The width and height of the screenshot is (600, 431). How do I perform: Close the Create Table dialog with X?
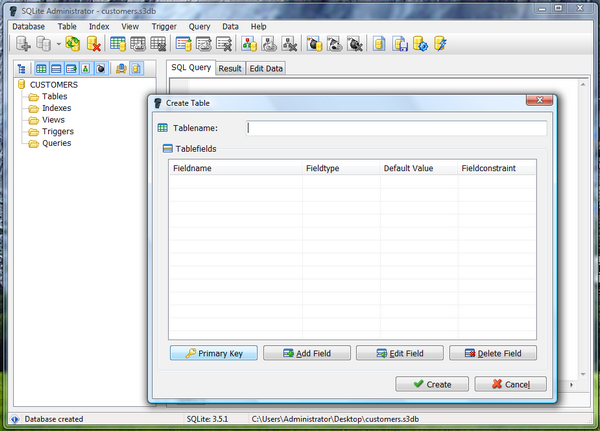tap(540, 100)
